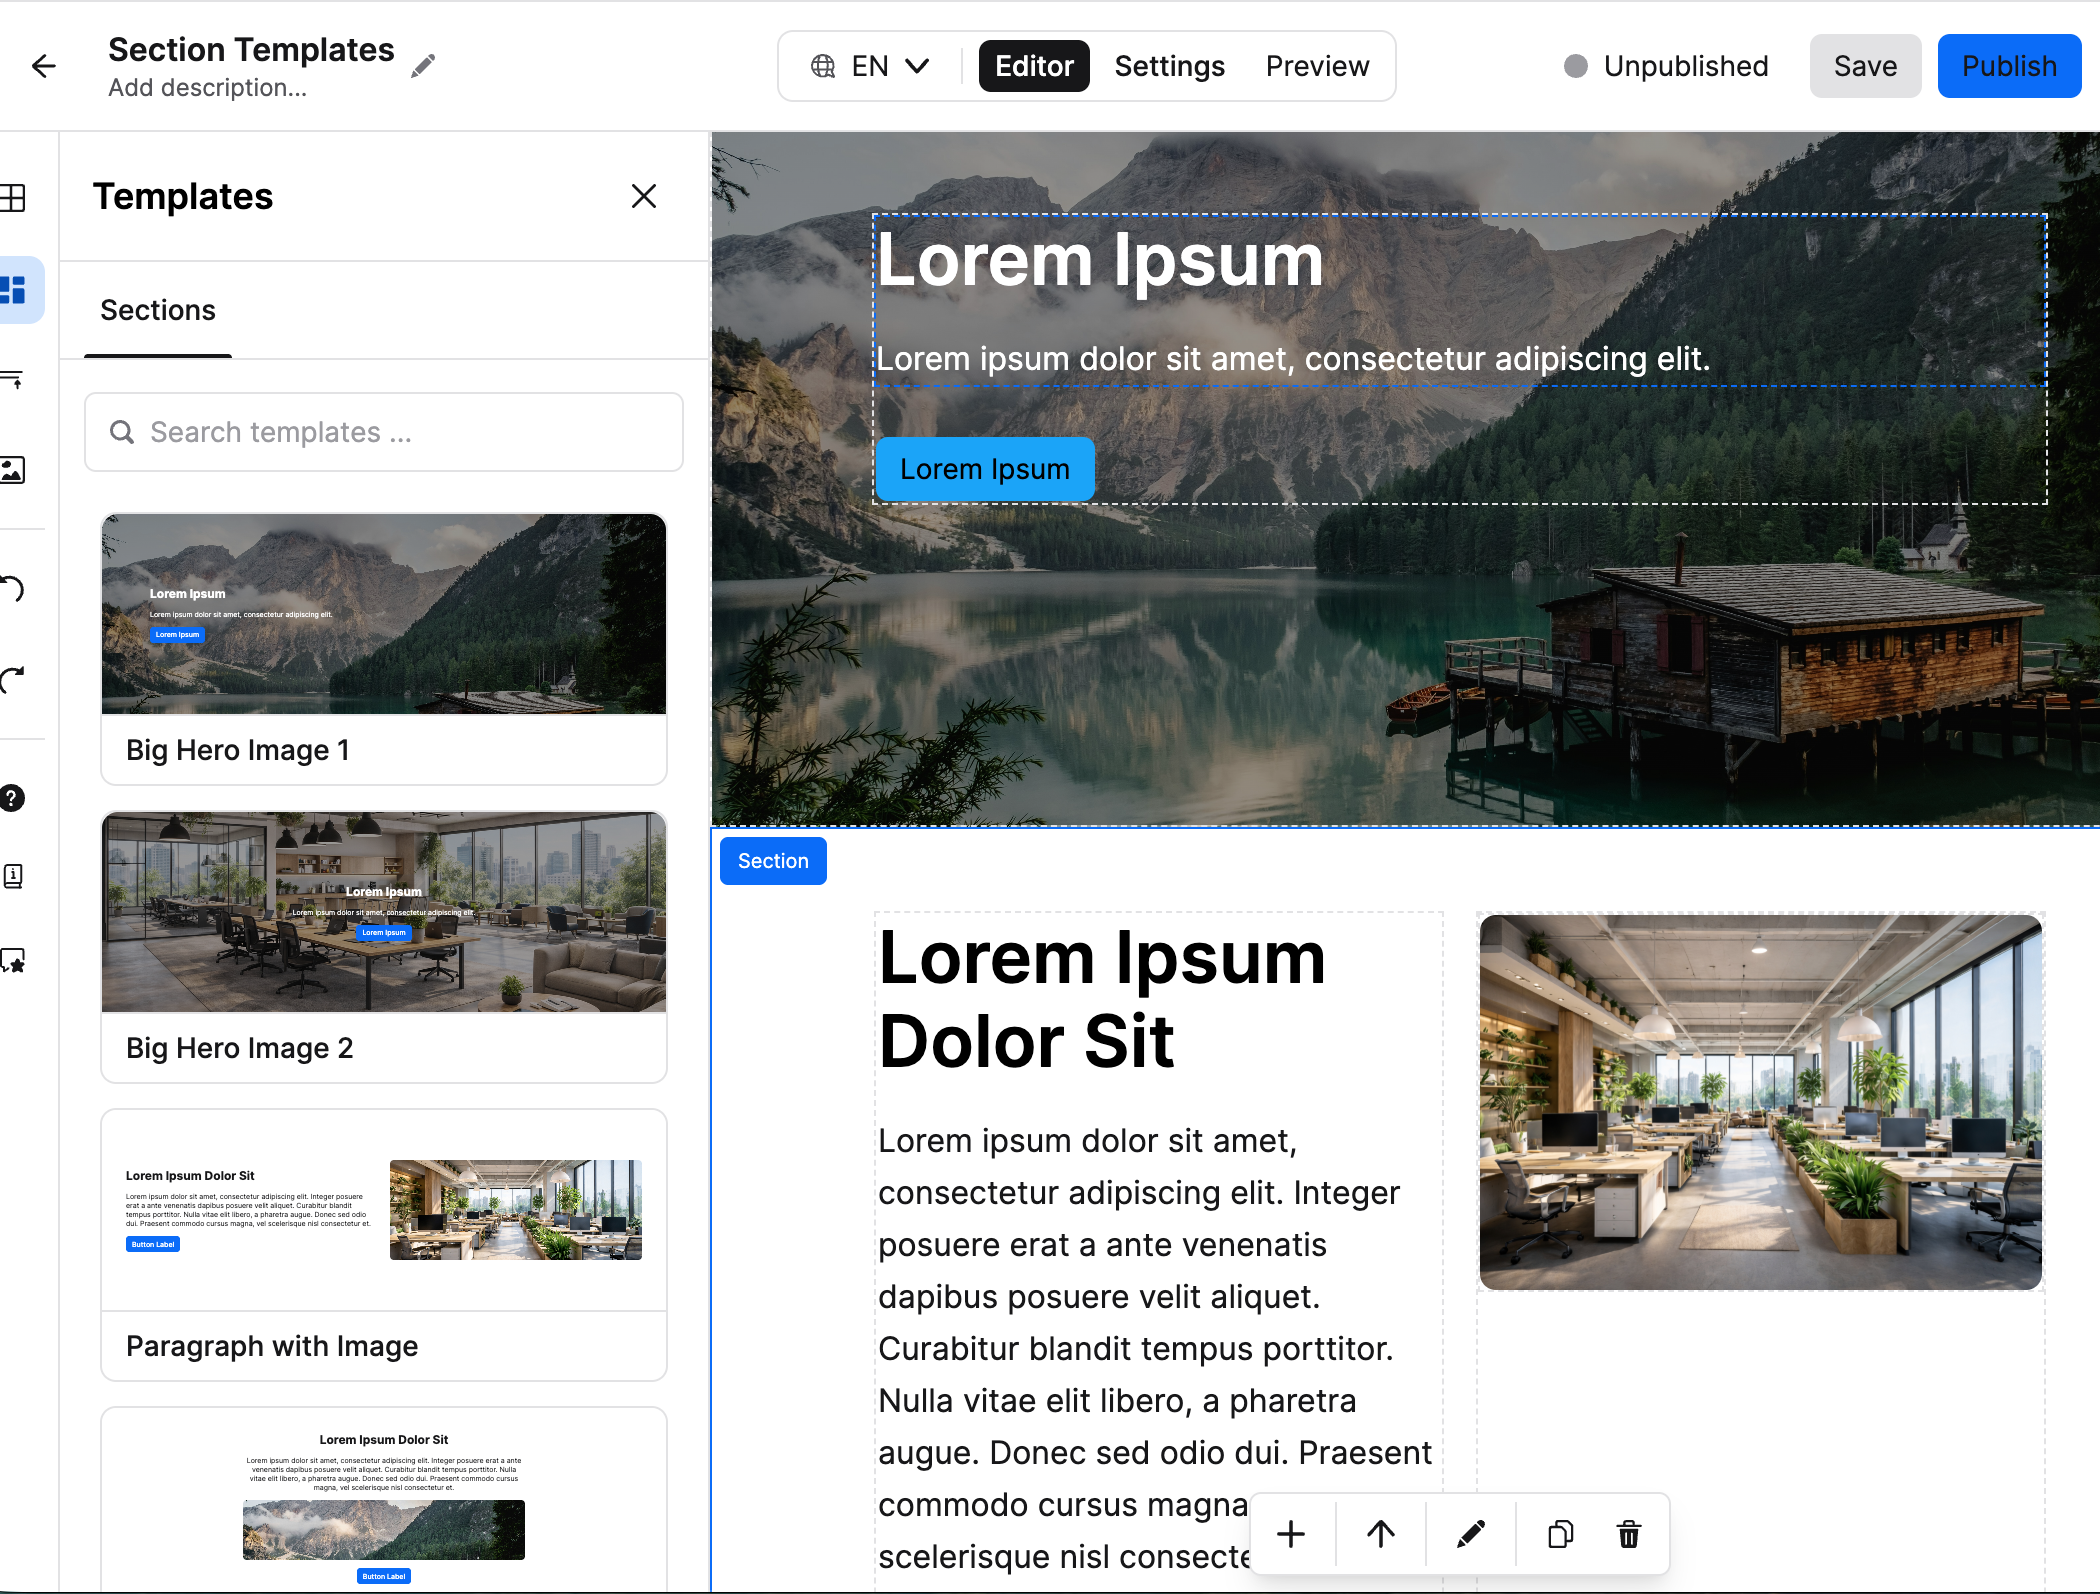This screenshot has width=2100, height=1594.
Task: Open the media image sidebar icon
Action: [13, 470]
